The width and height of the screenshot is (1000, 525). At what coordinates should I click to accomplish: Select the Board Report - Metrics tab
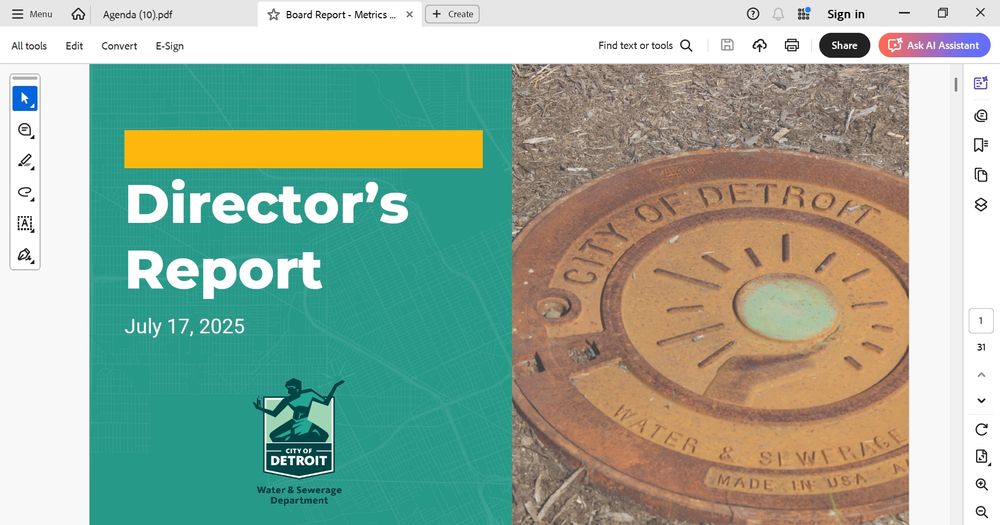(x=341, y=14)
